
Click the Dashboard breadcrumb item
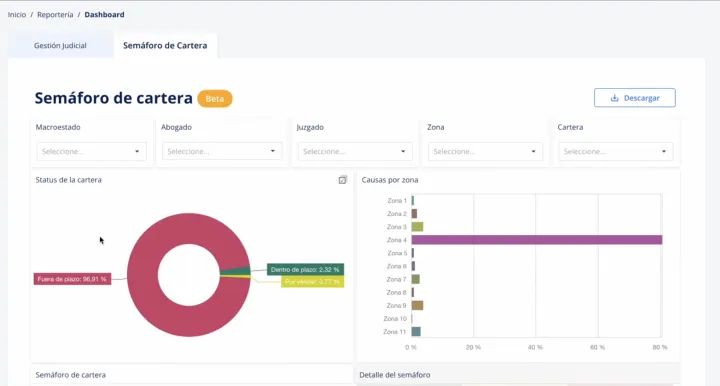pos(104,15)
